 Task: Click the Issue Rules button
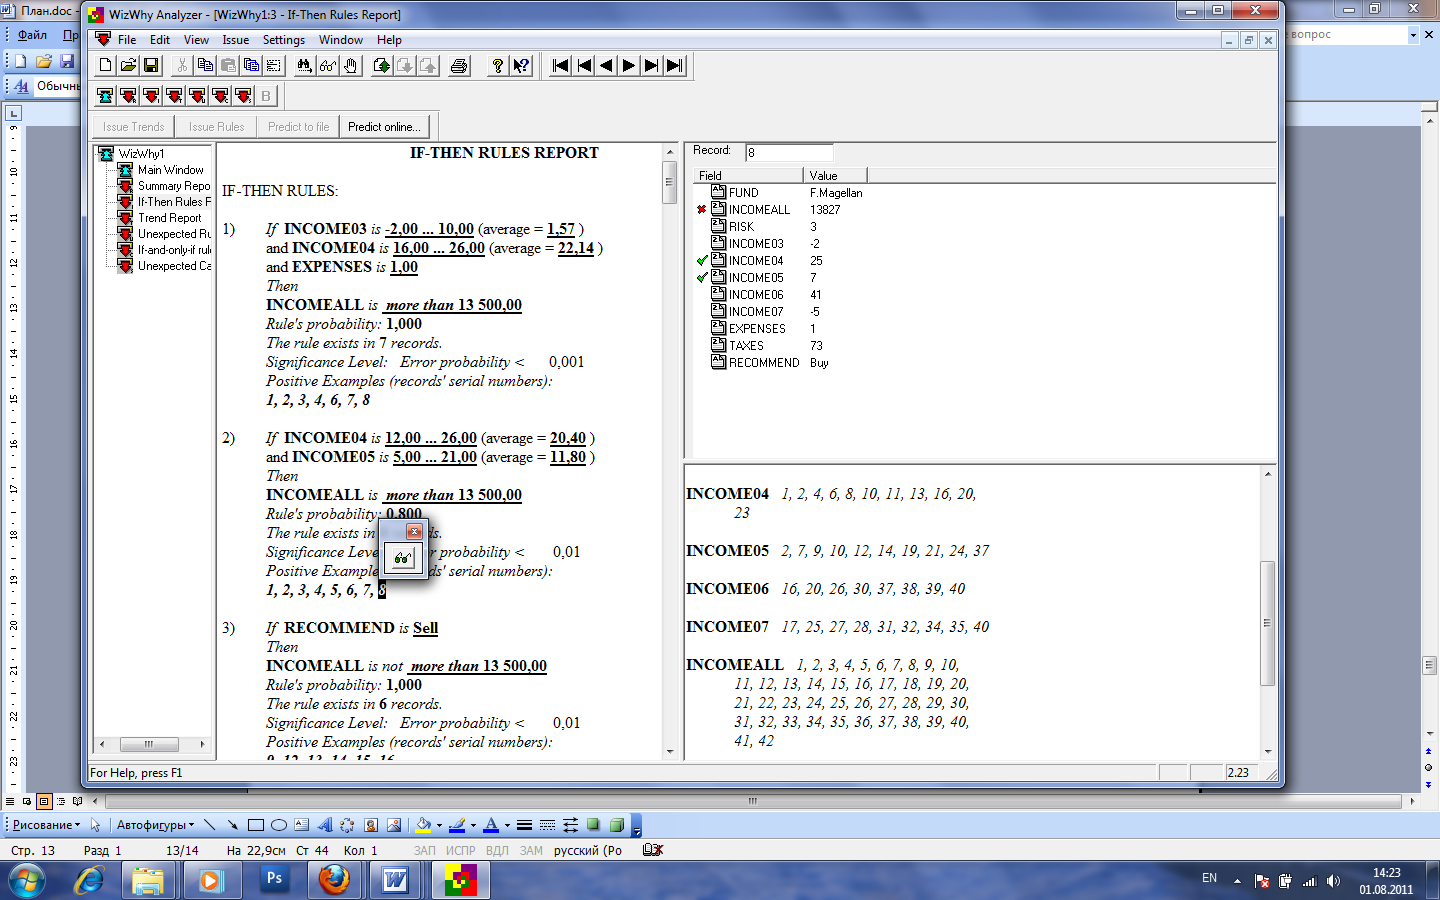pos(216,127)
